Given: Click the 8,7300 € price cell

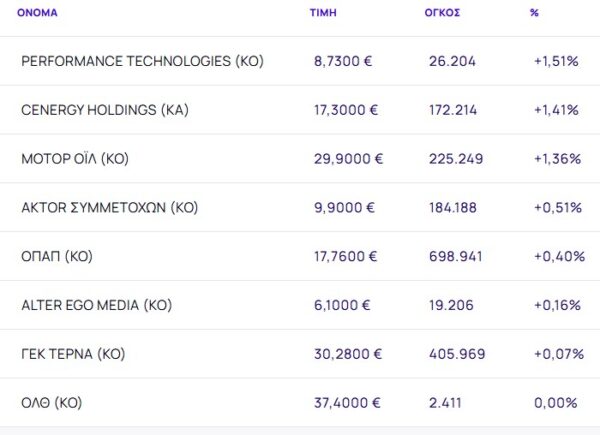Looking at the screenshot, I should pyautogui.click(x=343, y=61).
